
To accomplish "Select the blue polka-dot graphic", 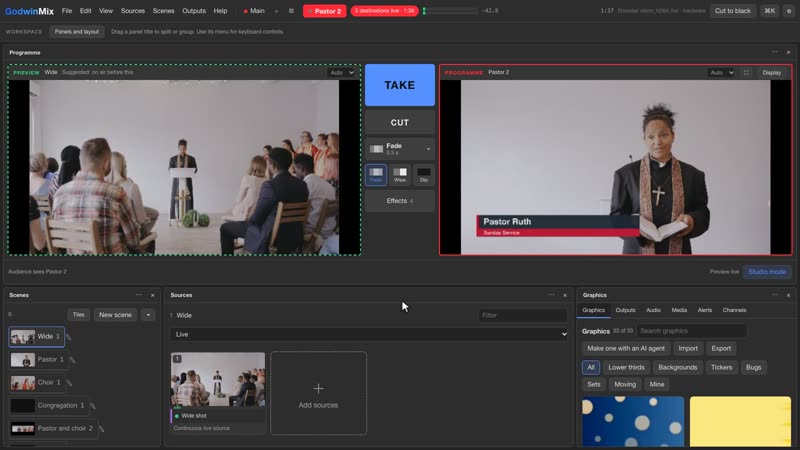I will tap(633, 422).
